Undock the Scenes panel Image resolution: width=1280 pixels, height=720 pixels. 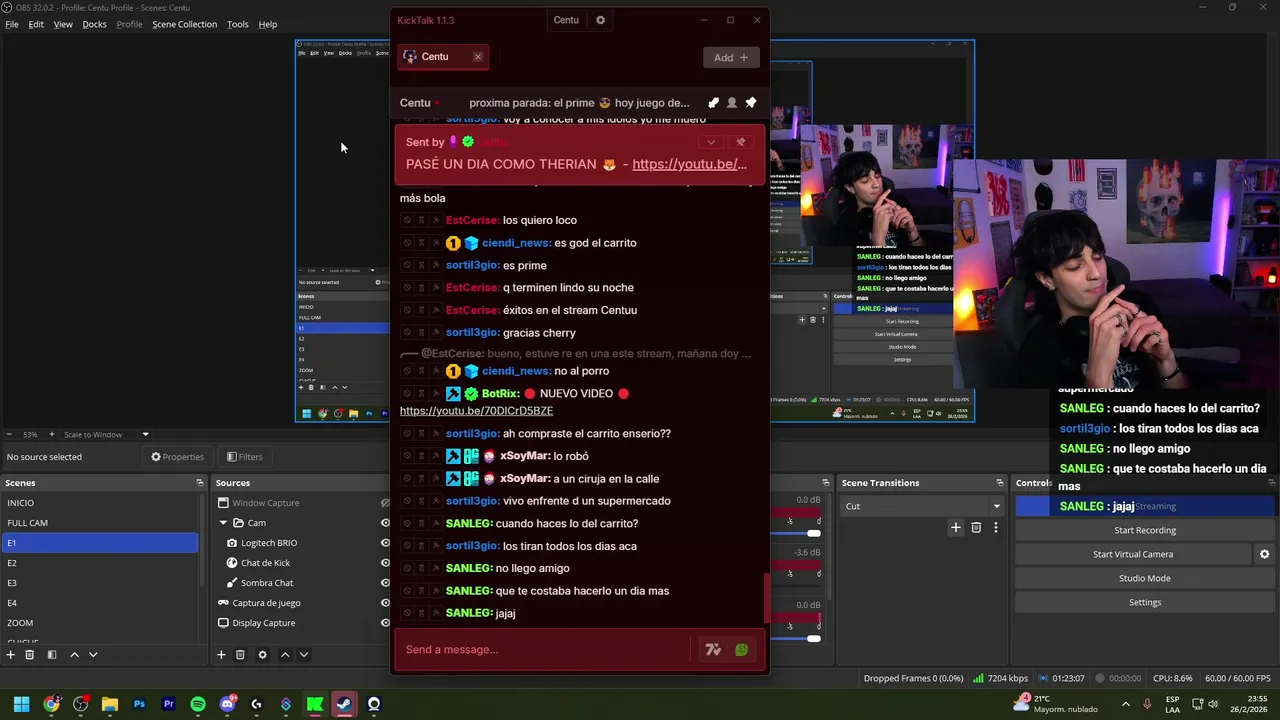click(x=200, y=483)
